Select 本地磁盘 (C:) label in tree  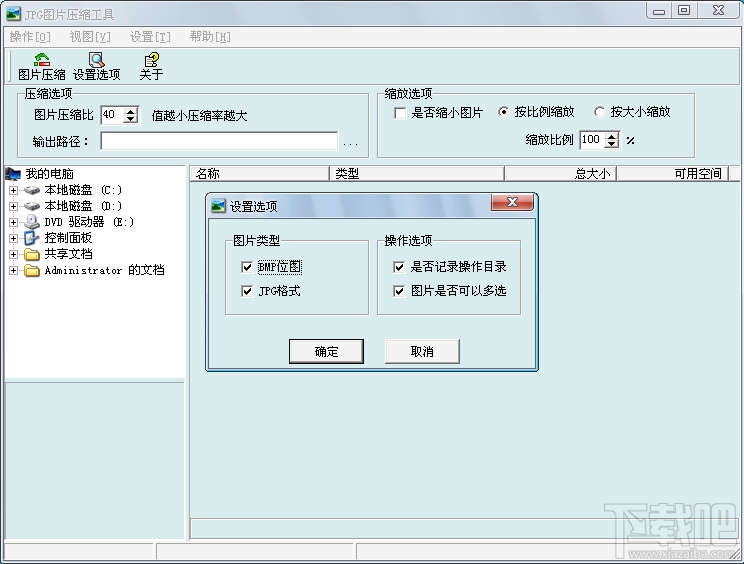[x=84, y=190]
